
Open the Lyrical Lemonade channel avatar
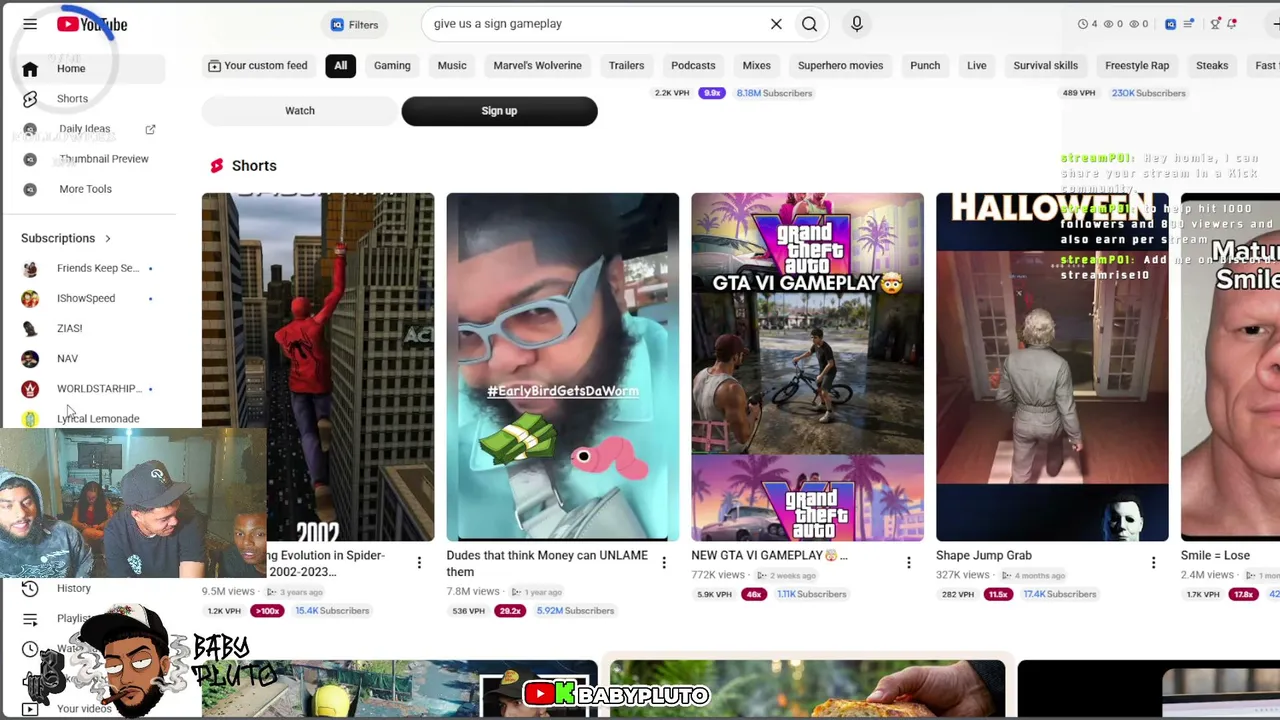tap(30, 419)
